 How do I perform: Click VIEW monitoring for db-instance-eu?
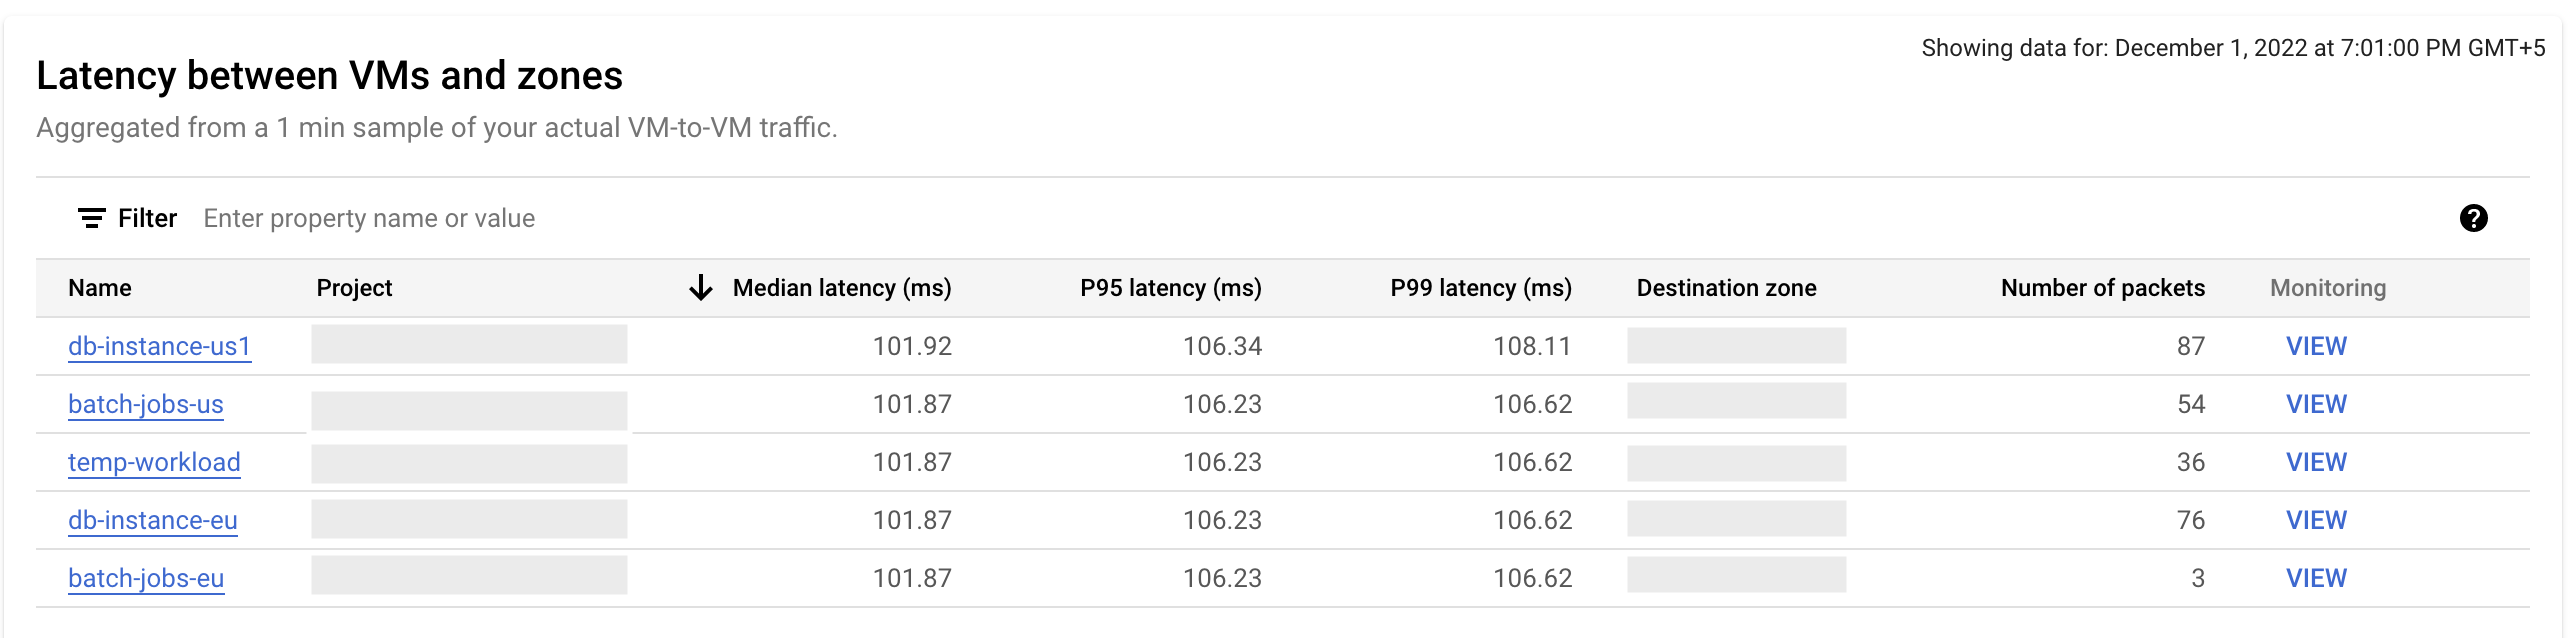[x=2316, y=520]
